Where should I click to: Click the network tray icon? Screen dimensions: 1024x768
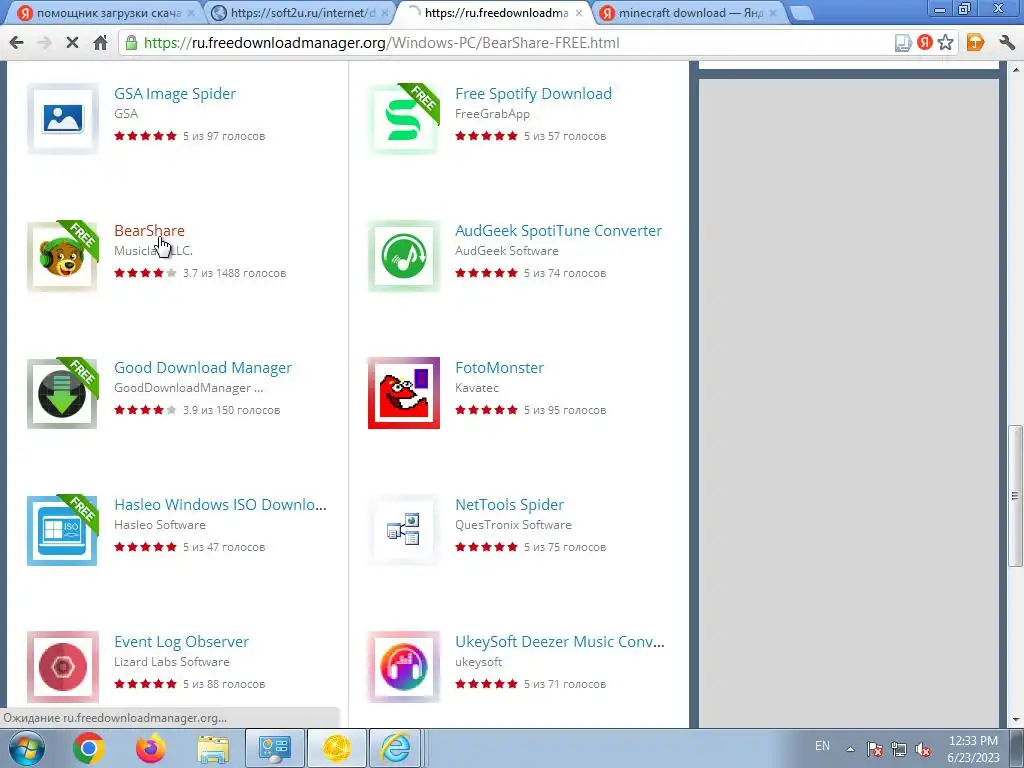coord(899,750)
